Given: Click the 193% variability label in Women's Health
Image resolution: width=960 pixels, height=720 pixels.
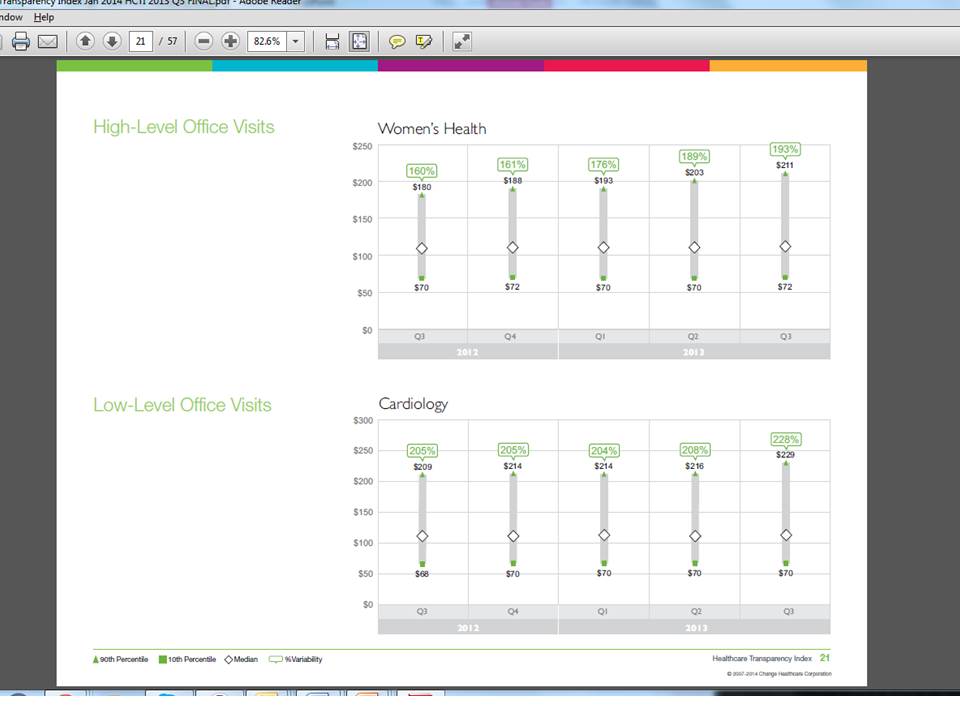Looking at the screenshot, I should [785, 149].
